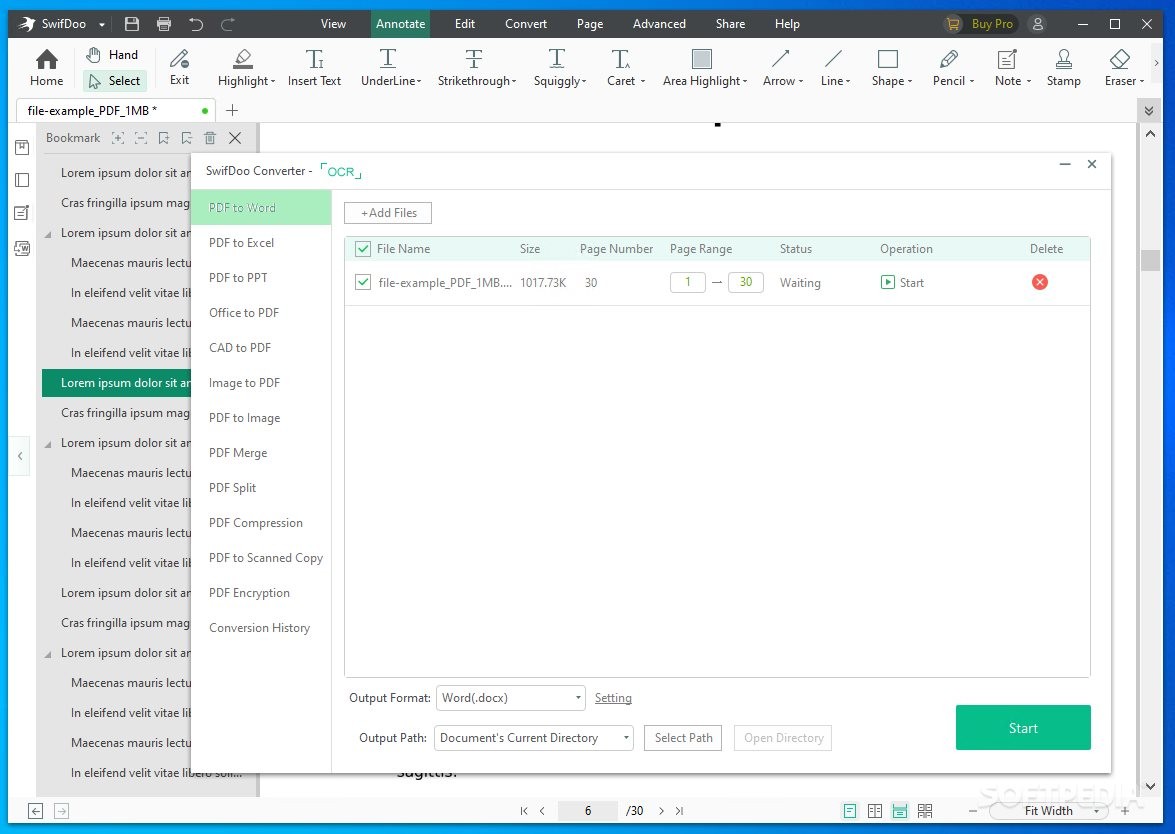Switch to two-page view mode
Screen dimensions: 1175x834
(875, 811)
